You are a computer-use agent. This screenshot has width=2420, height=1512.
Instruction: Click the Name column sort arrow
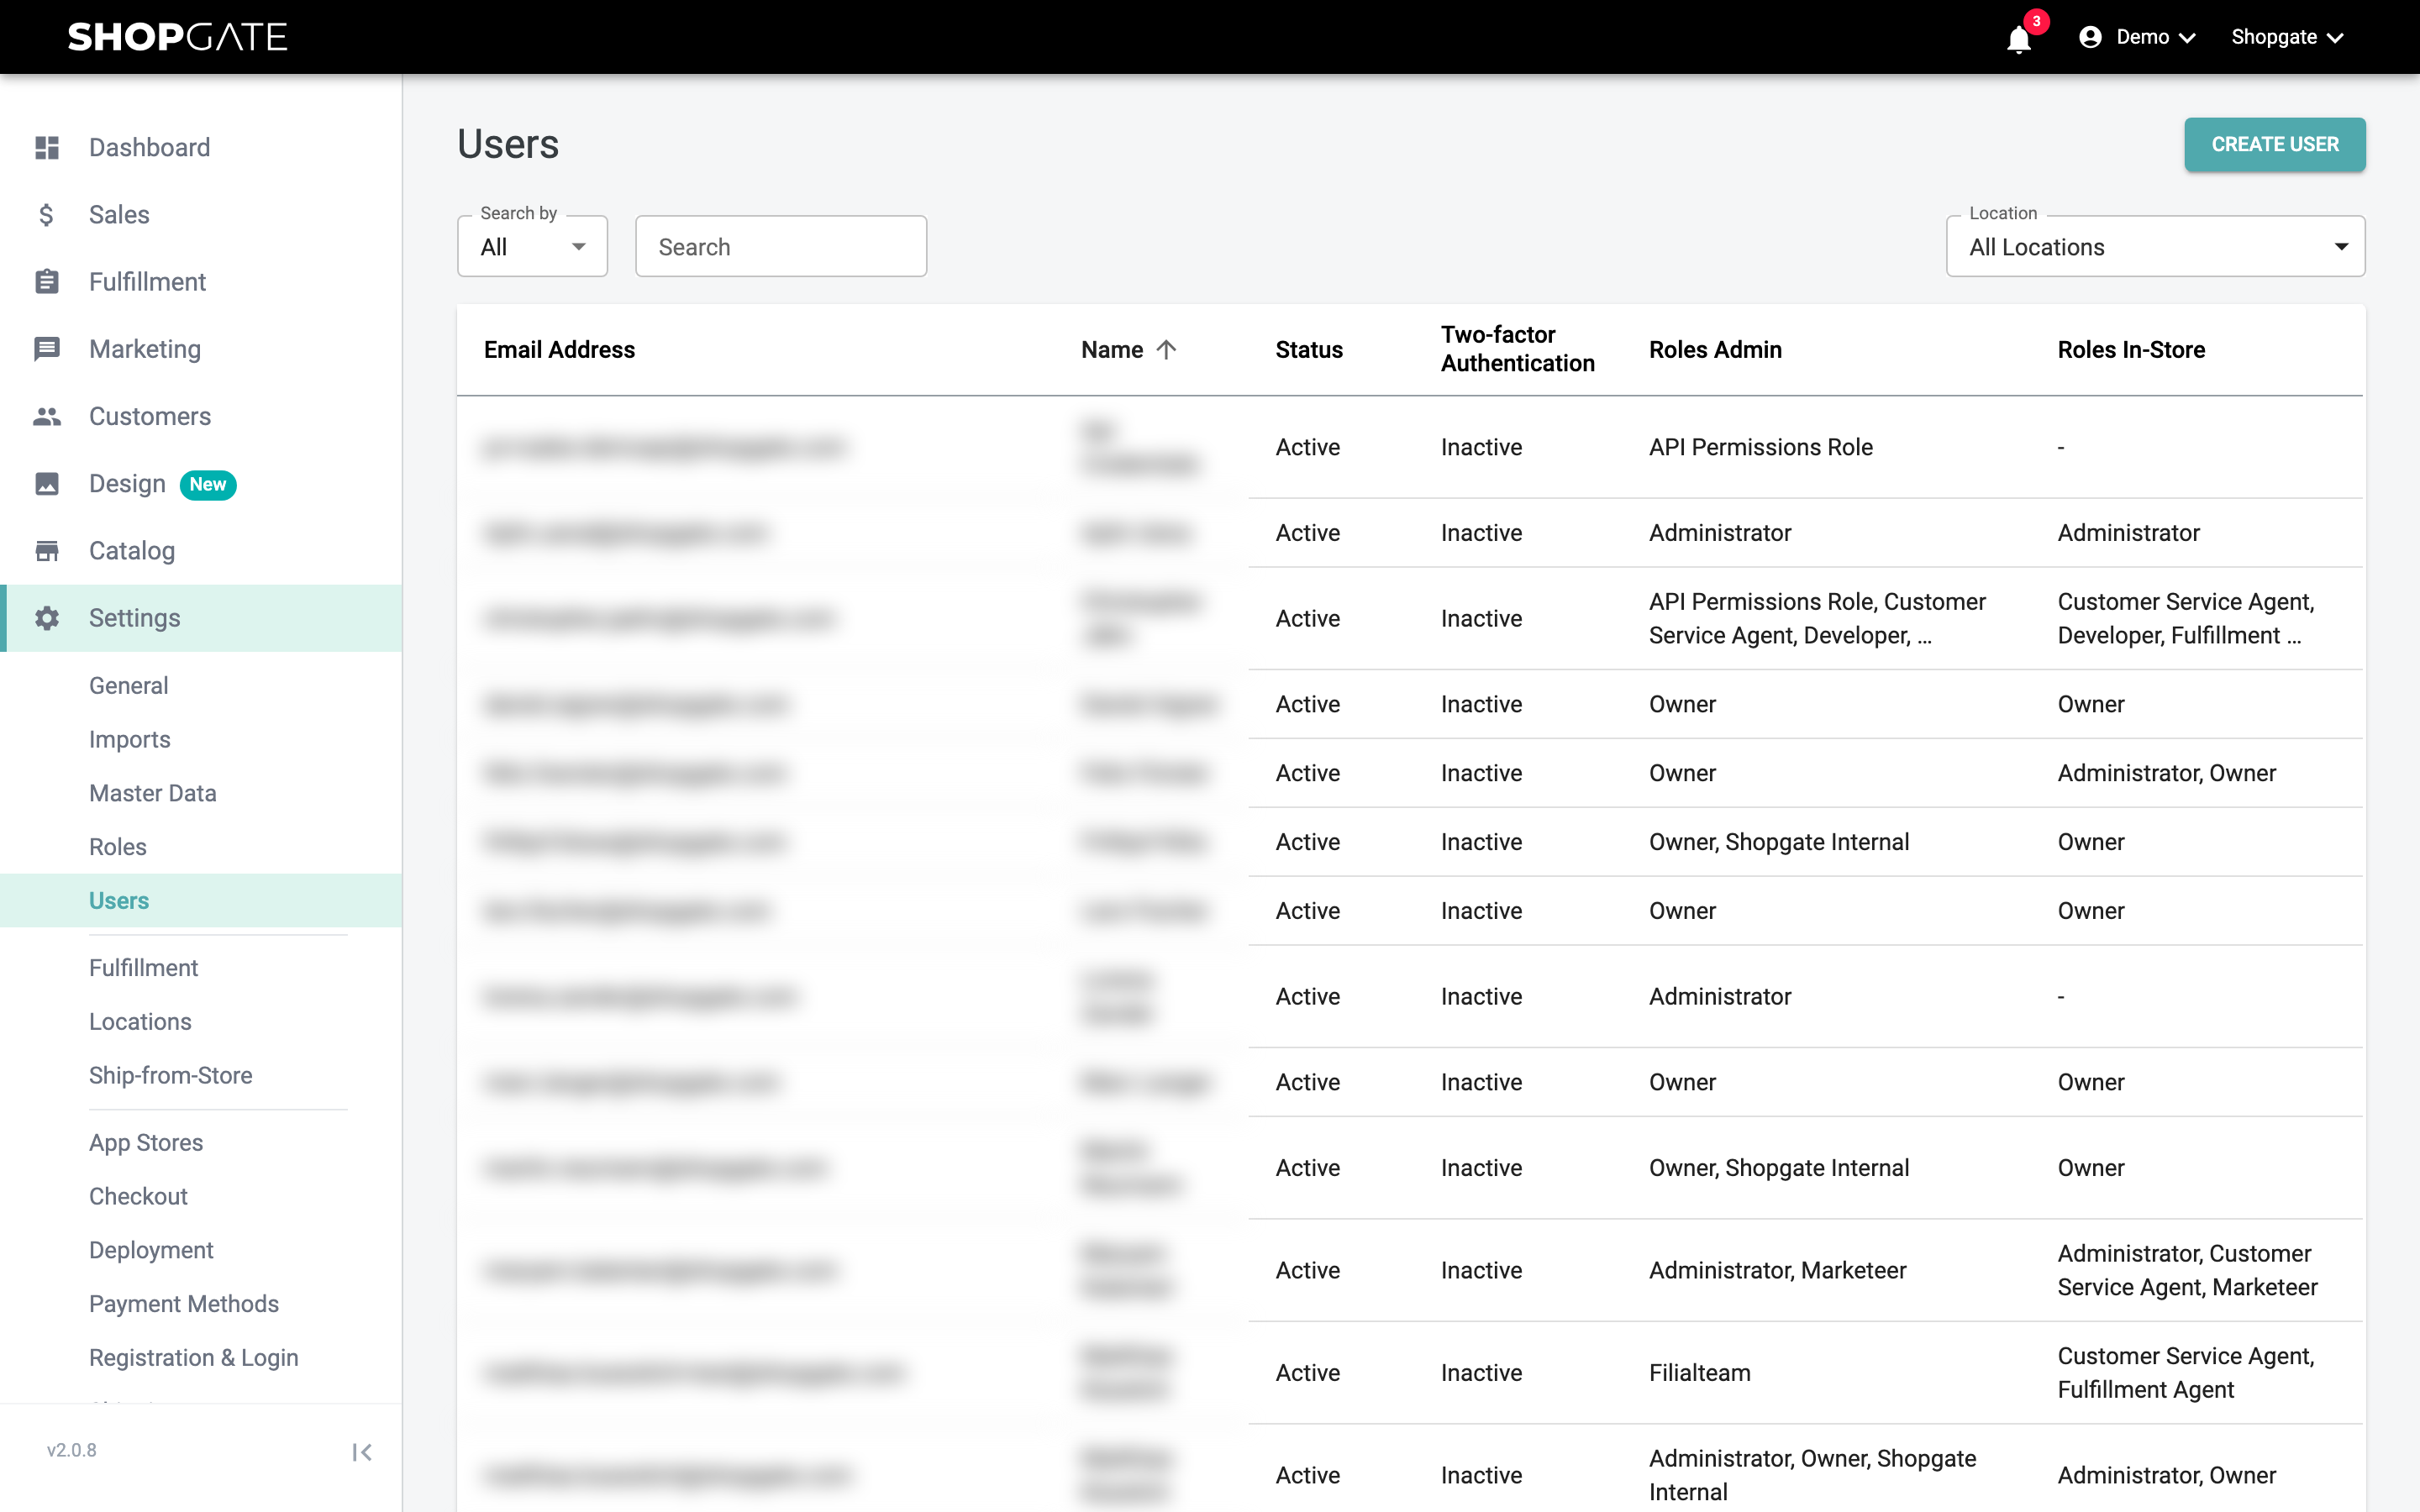tap(1166, 349)
